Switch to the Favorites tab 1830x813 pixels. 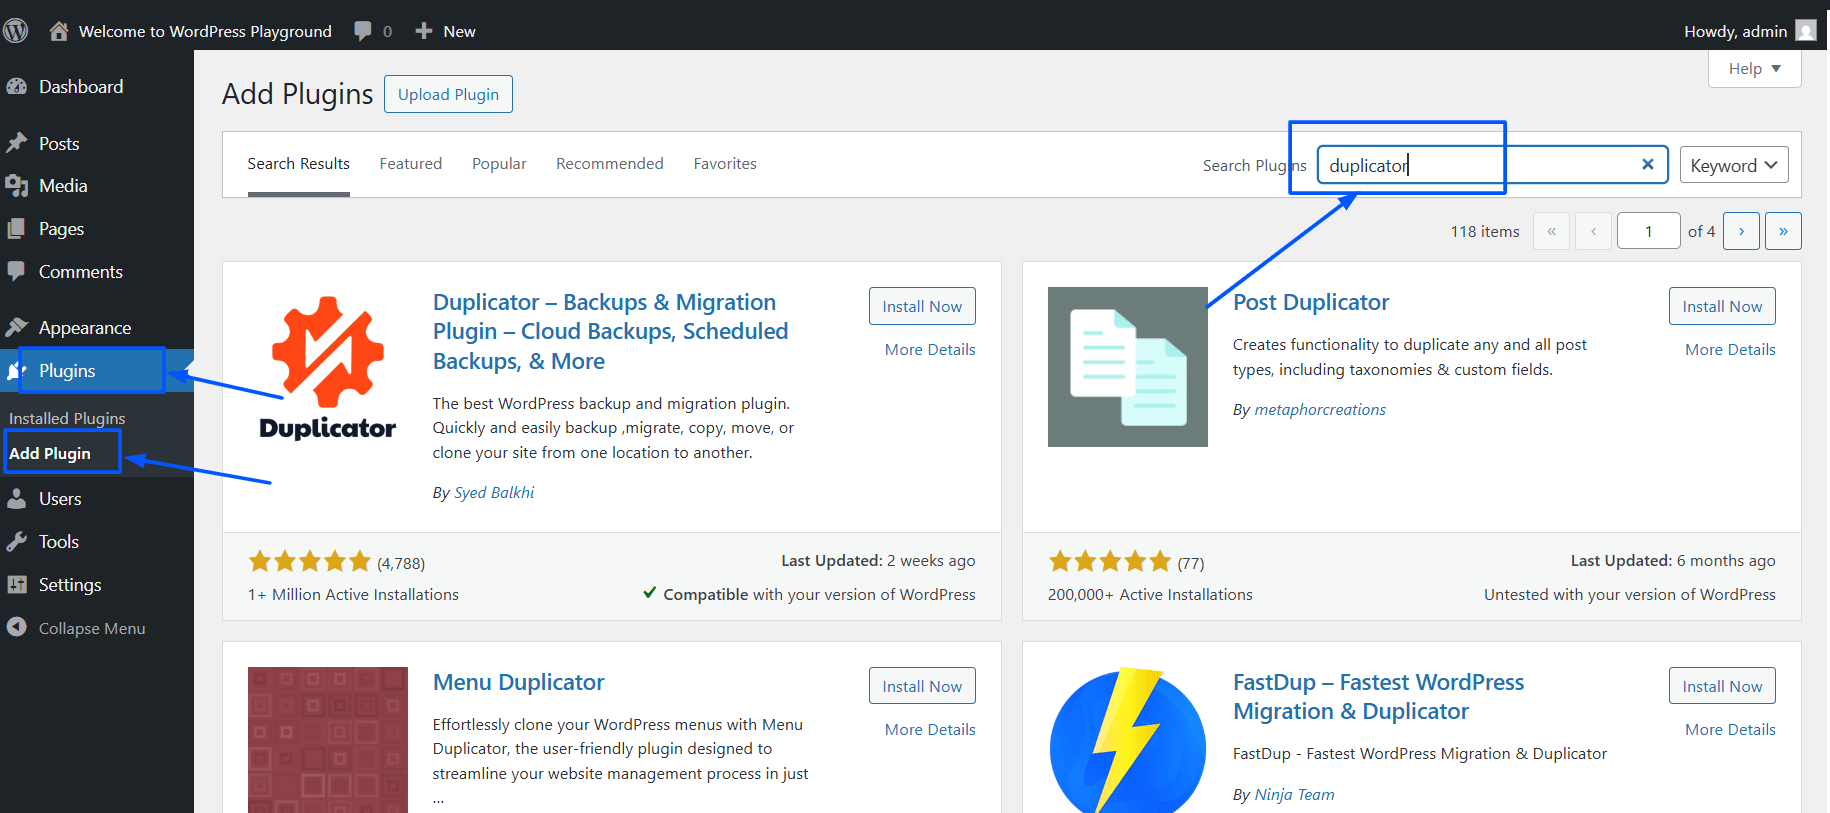pyautogui.click(x=725, y=163)
